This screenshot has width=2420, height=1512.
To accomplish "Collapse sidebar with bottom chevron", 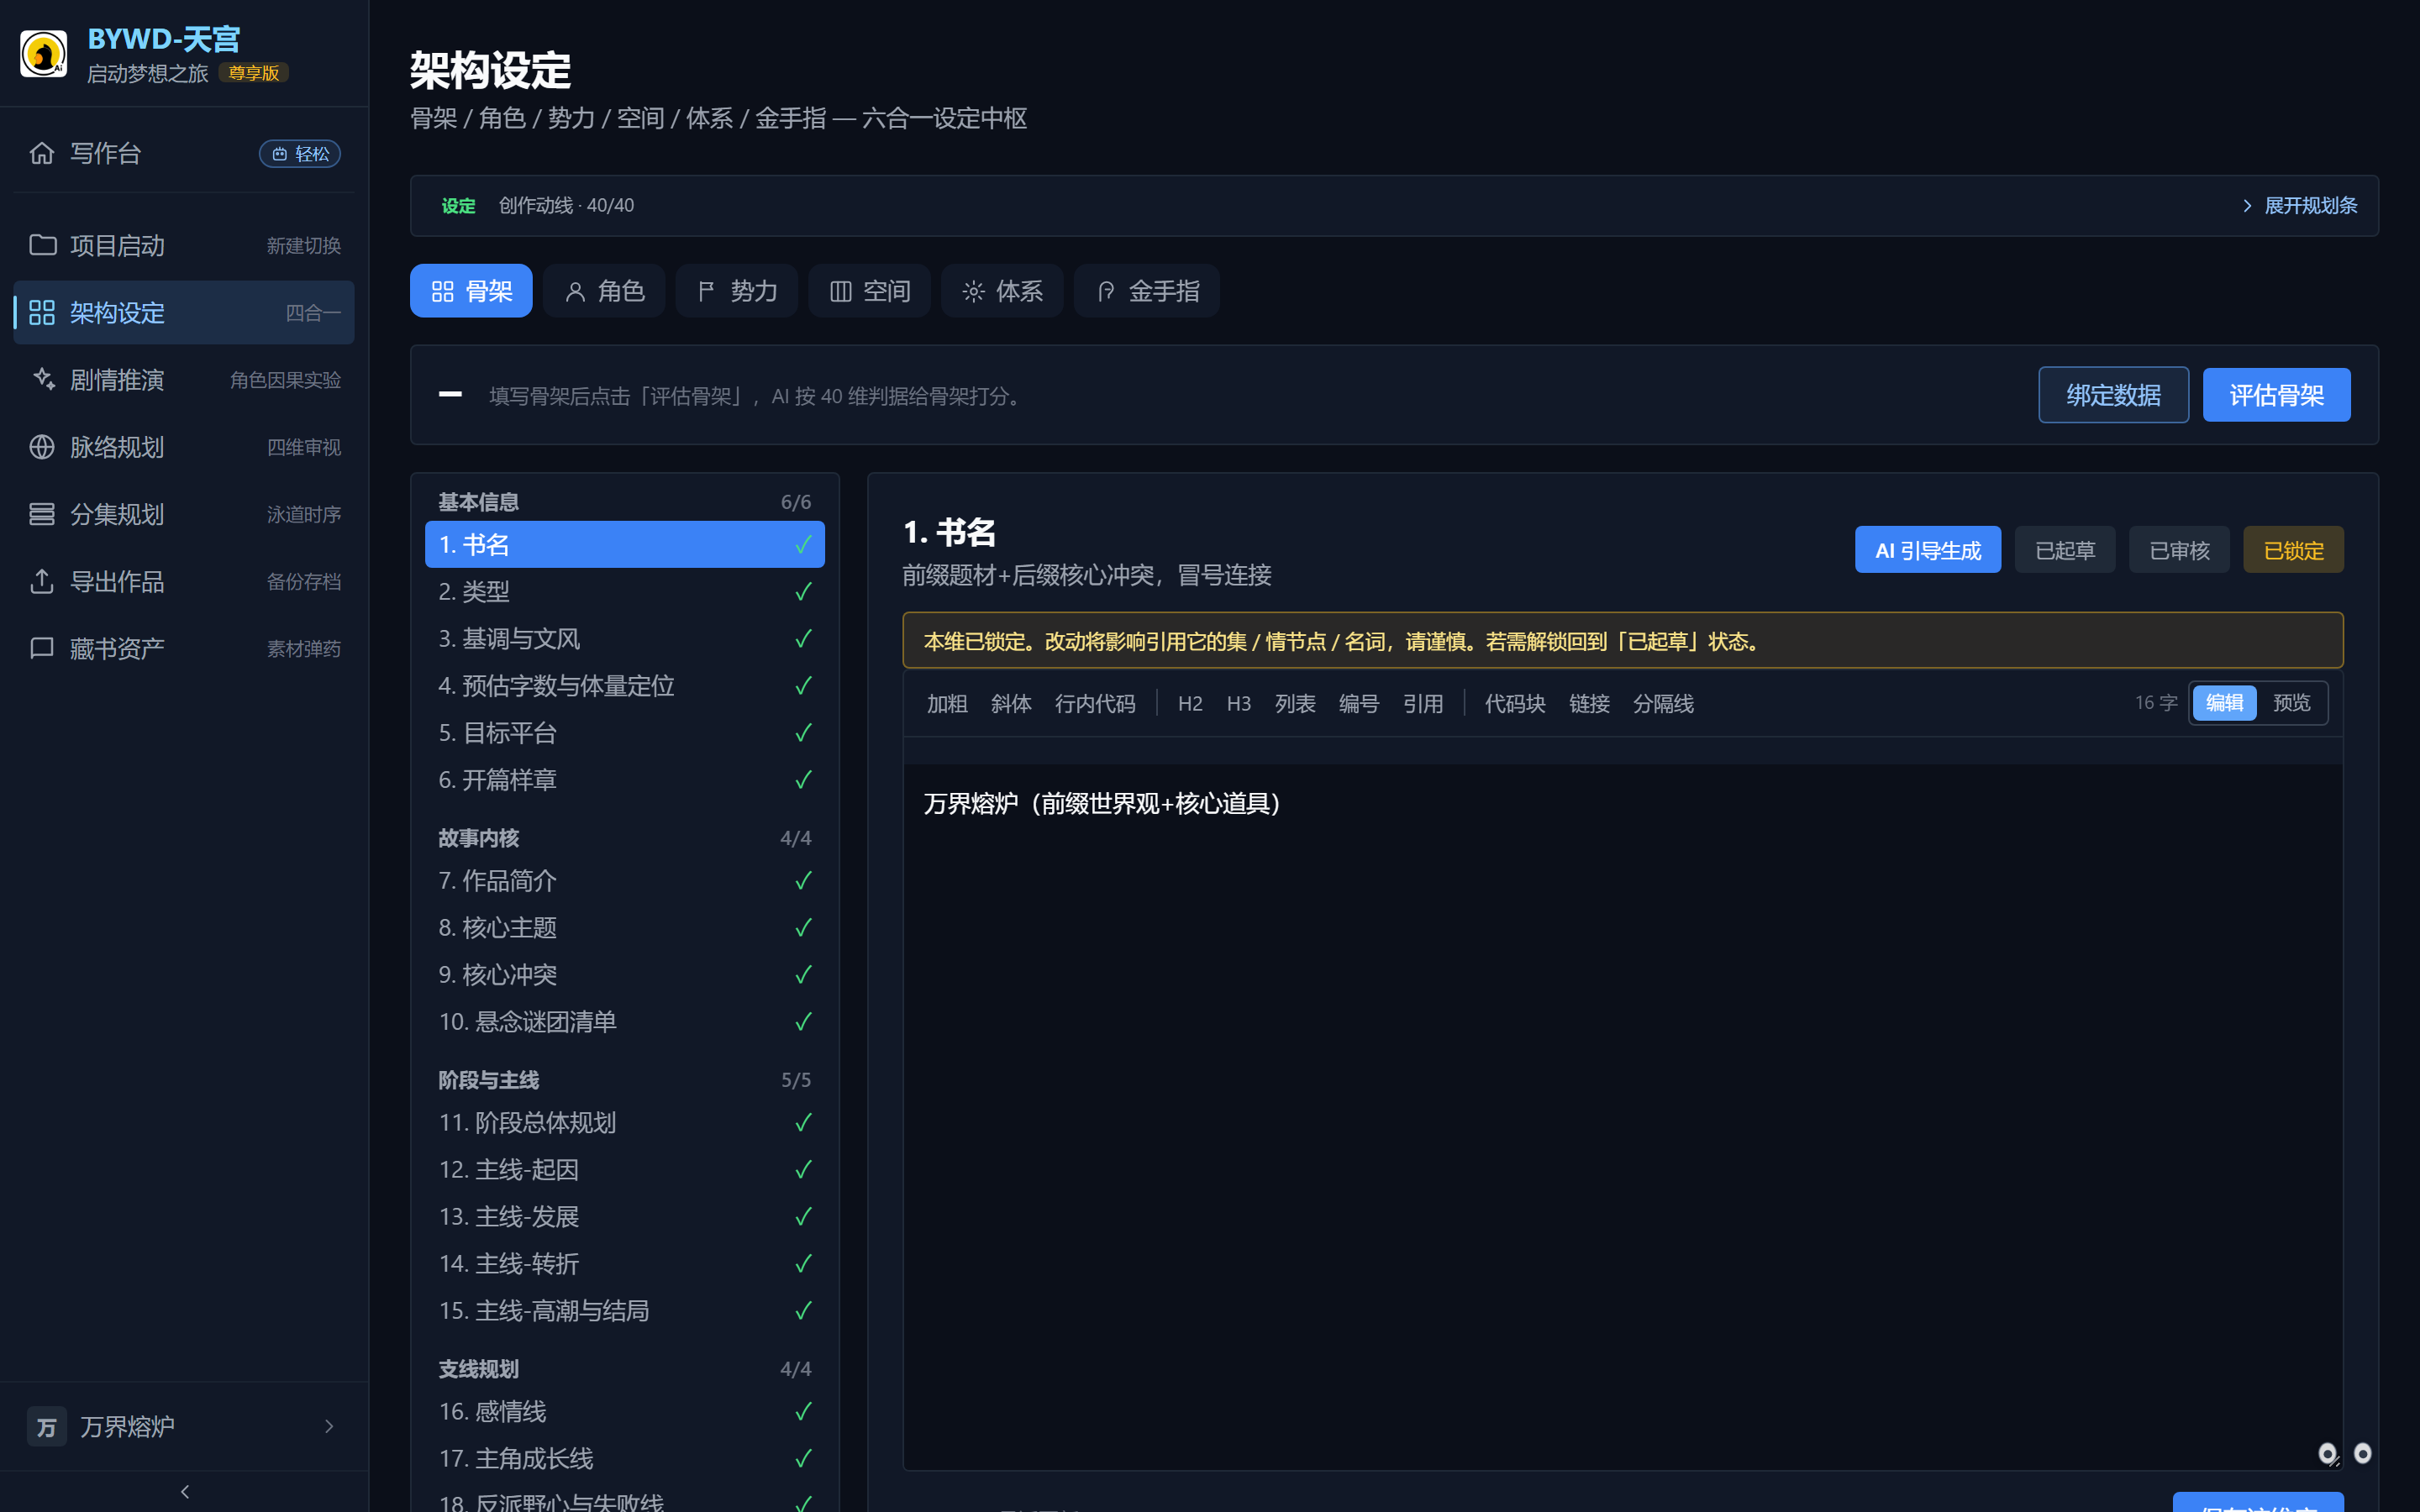I will [184, 1491].
